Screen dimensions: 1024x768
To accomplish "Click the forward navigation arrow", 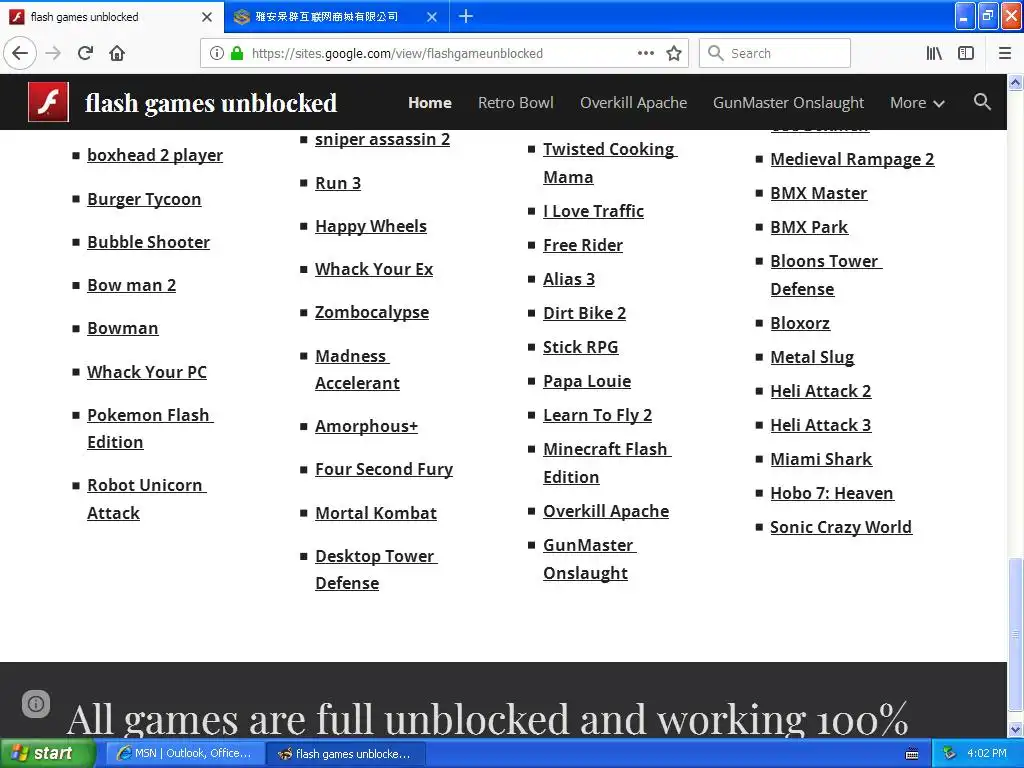I will [53, 53].
